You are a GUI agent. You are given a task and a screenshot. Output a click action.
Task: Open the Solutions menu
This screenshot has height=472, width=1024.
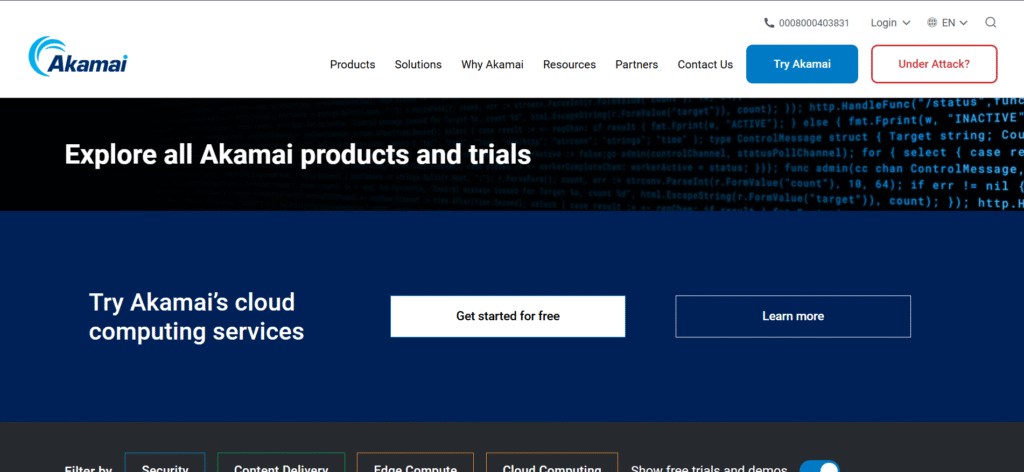(418, 65)
